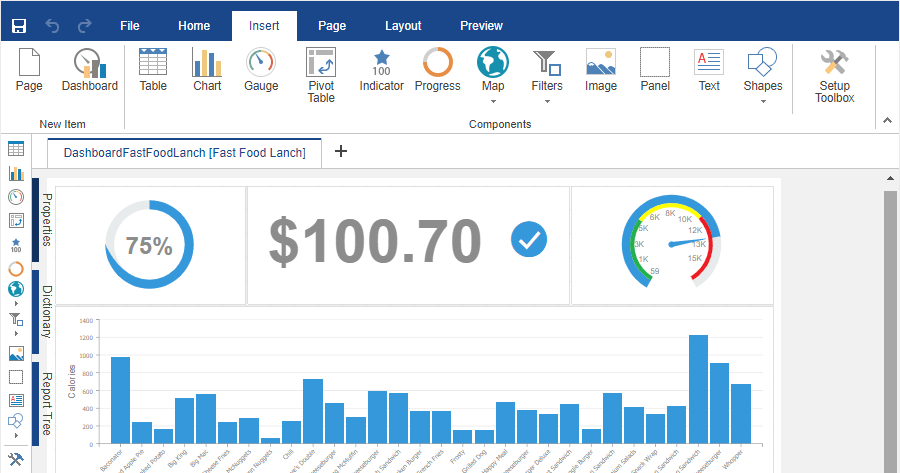900x473 pixels.
Task: Select the DashboardFastFoodLanch page tab
Action: click(184, 153)
